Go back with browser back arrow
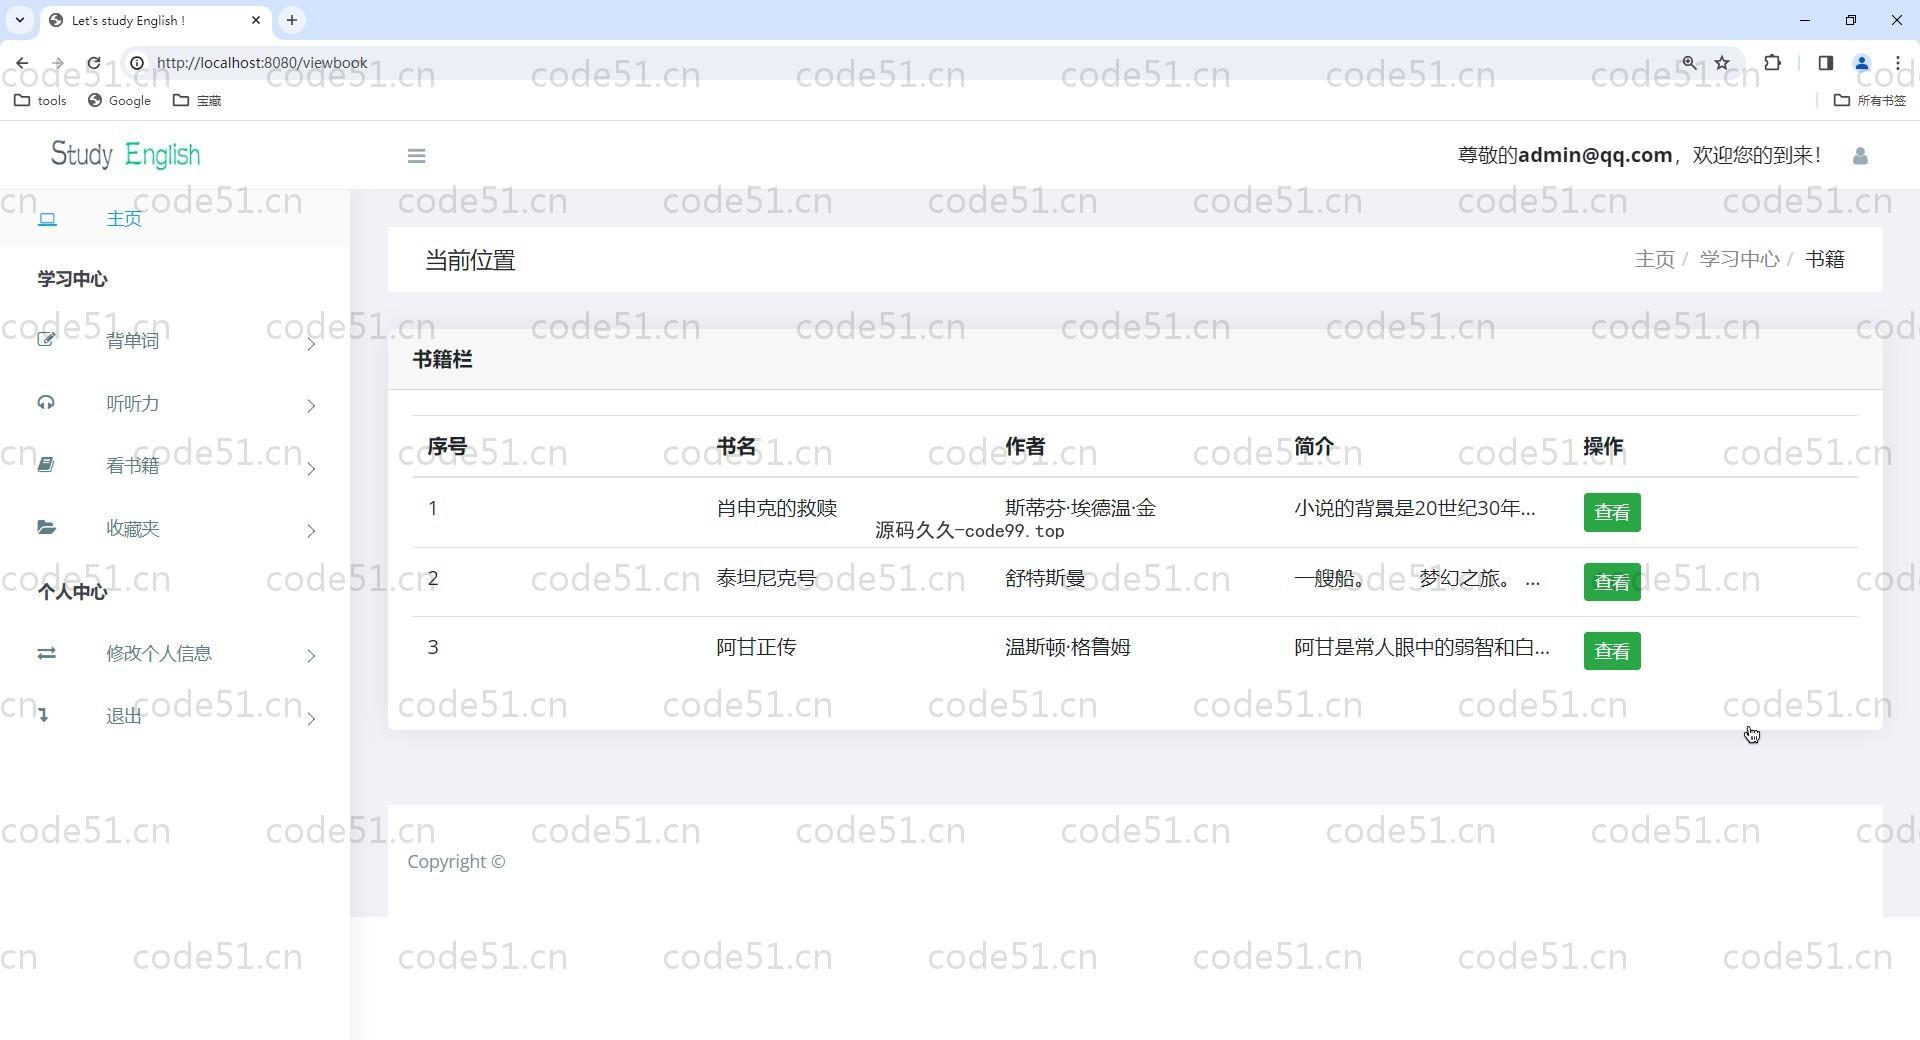1920x1040 pixels. pyautogui.click(x=22, y=63)
